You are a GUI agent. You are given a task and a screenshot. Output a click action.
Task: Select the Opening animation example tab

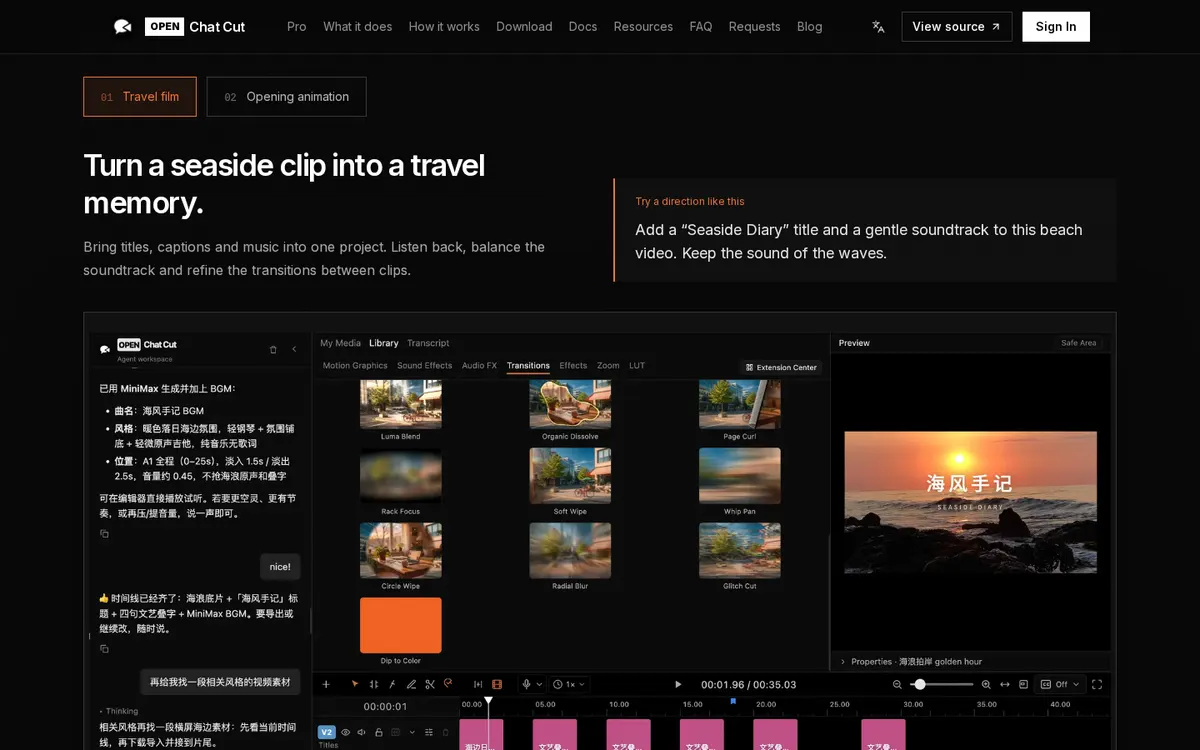point(286,97)
